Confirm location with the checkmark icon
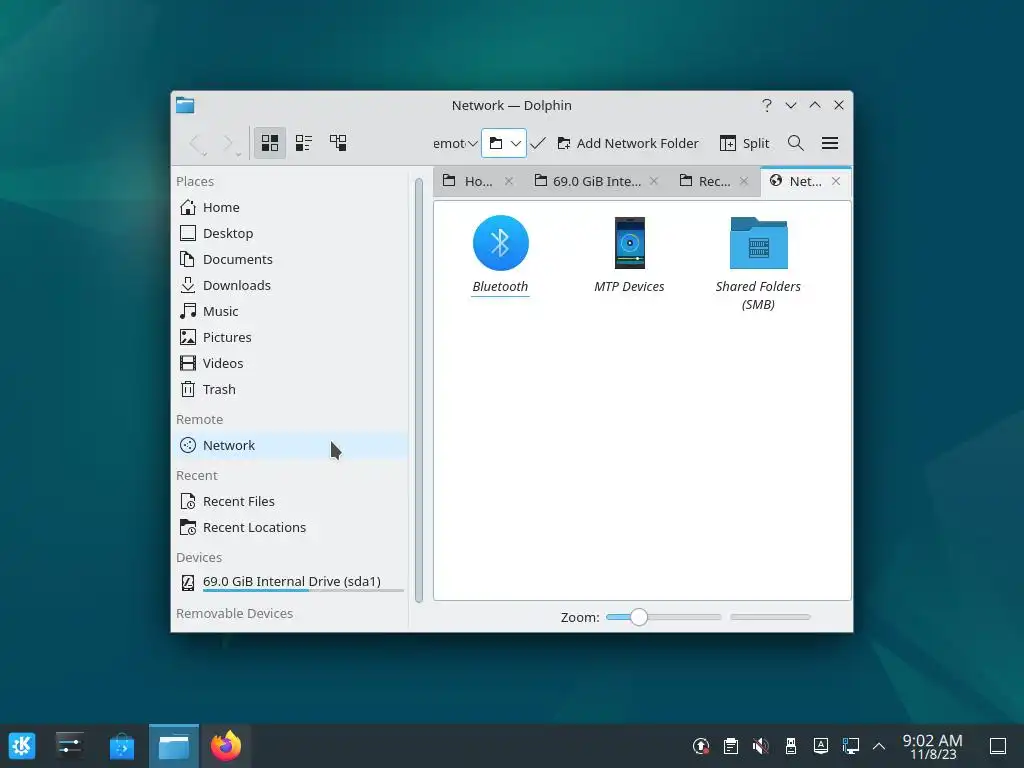The height and width of the screenshot is (768, 1024). click(x=538, y=143)
